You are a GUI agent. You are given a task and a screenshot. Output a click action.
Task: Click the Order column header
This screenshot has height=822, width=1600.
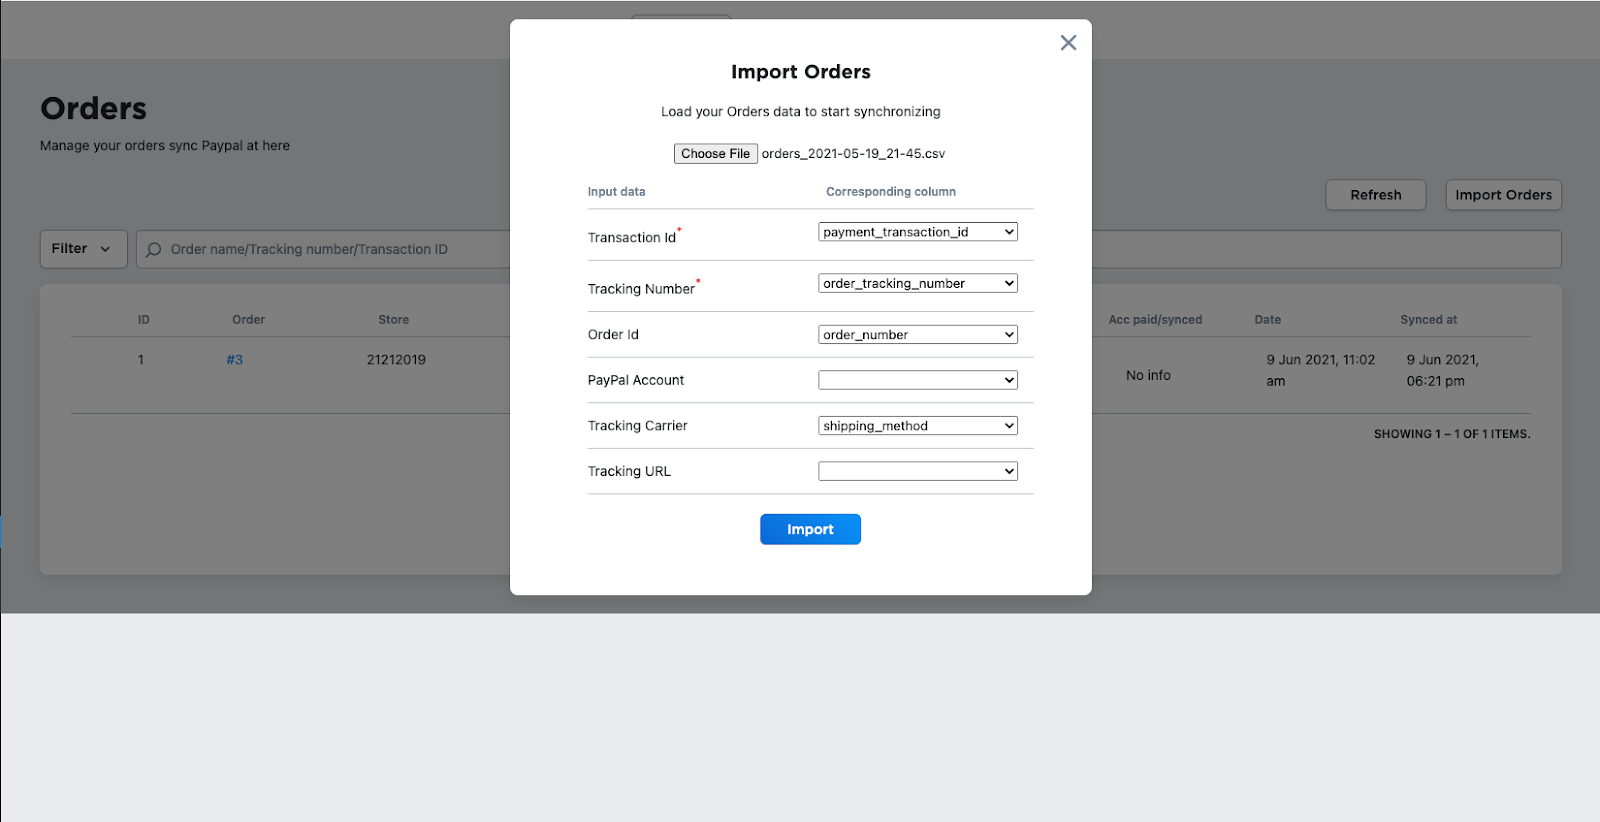point(248,320)
